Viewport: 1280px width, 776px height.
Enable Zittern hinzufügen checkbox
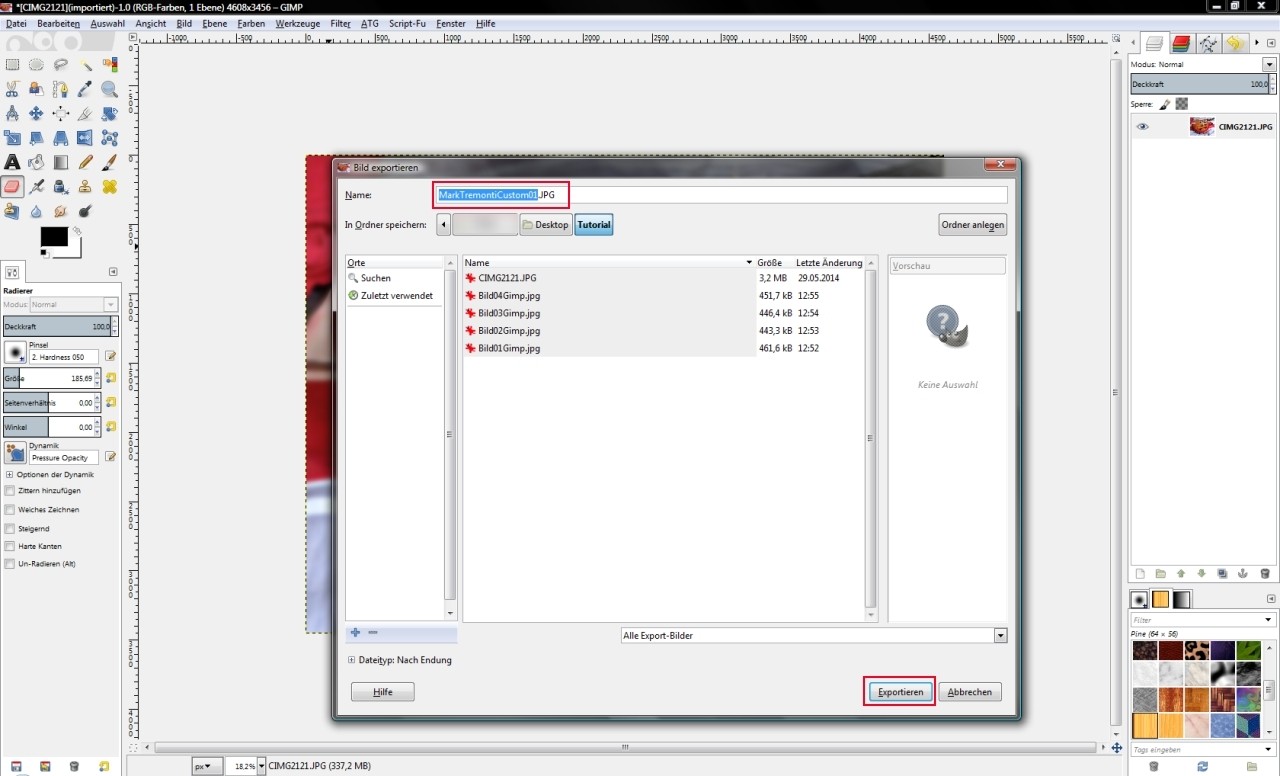(x=10, y=491)
